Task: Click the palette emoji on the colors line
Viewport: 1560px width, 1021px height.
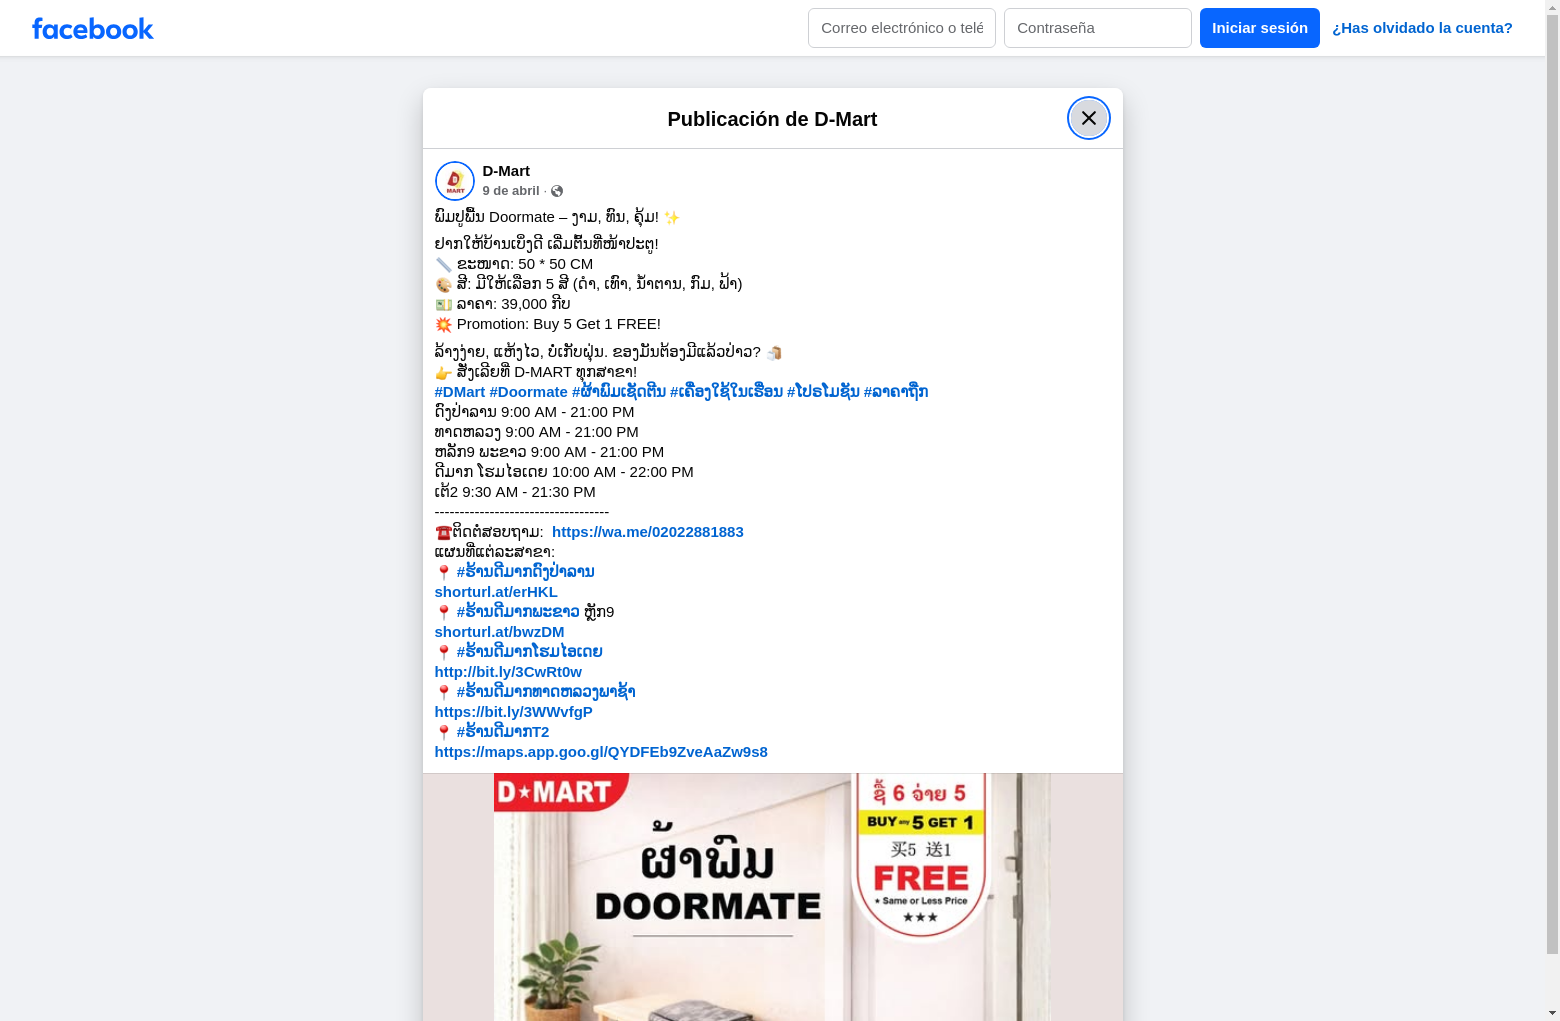Action: (x=444, y=285)
